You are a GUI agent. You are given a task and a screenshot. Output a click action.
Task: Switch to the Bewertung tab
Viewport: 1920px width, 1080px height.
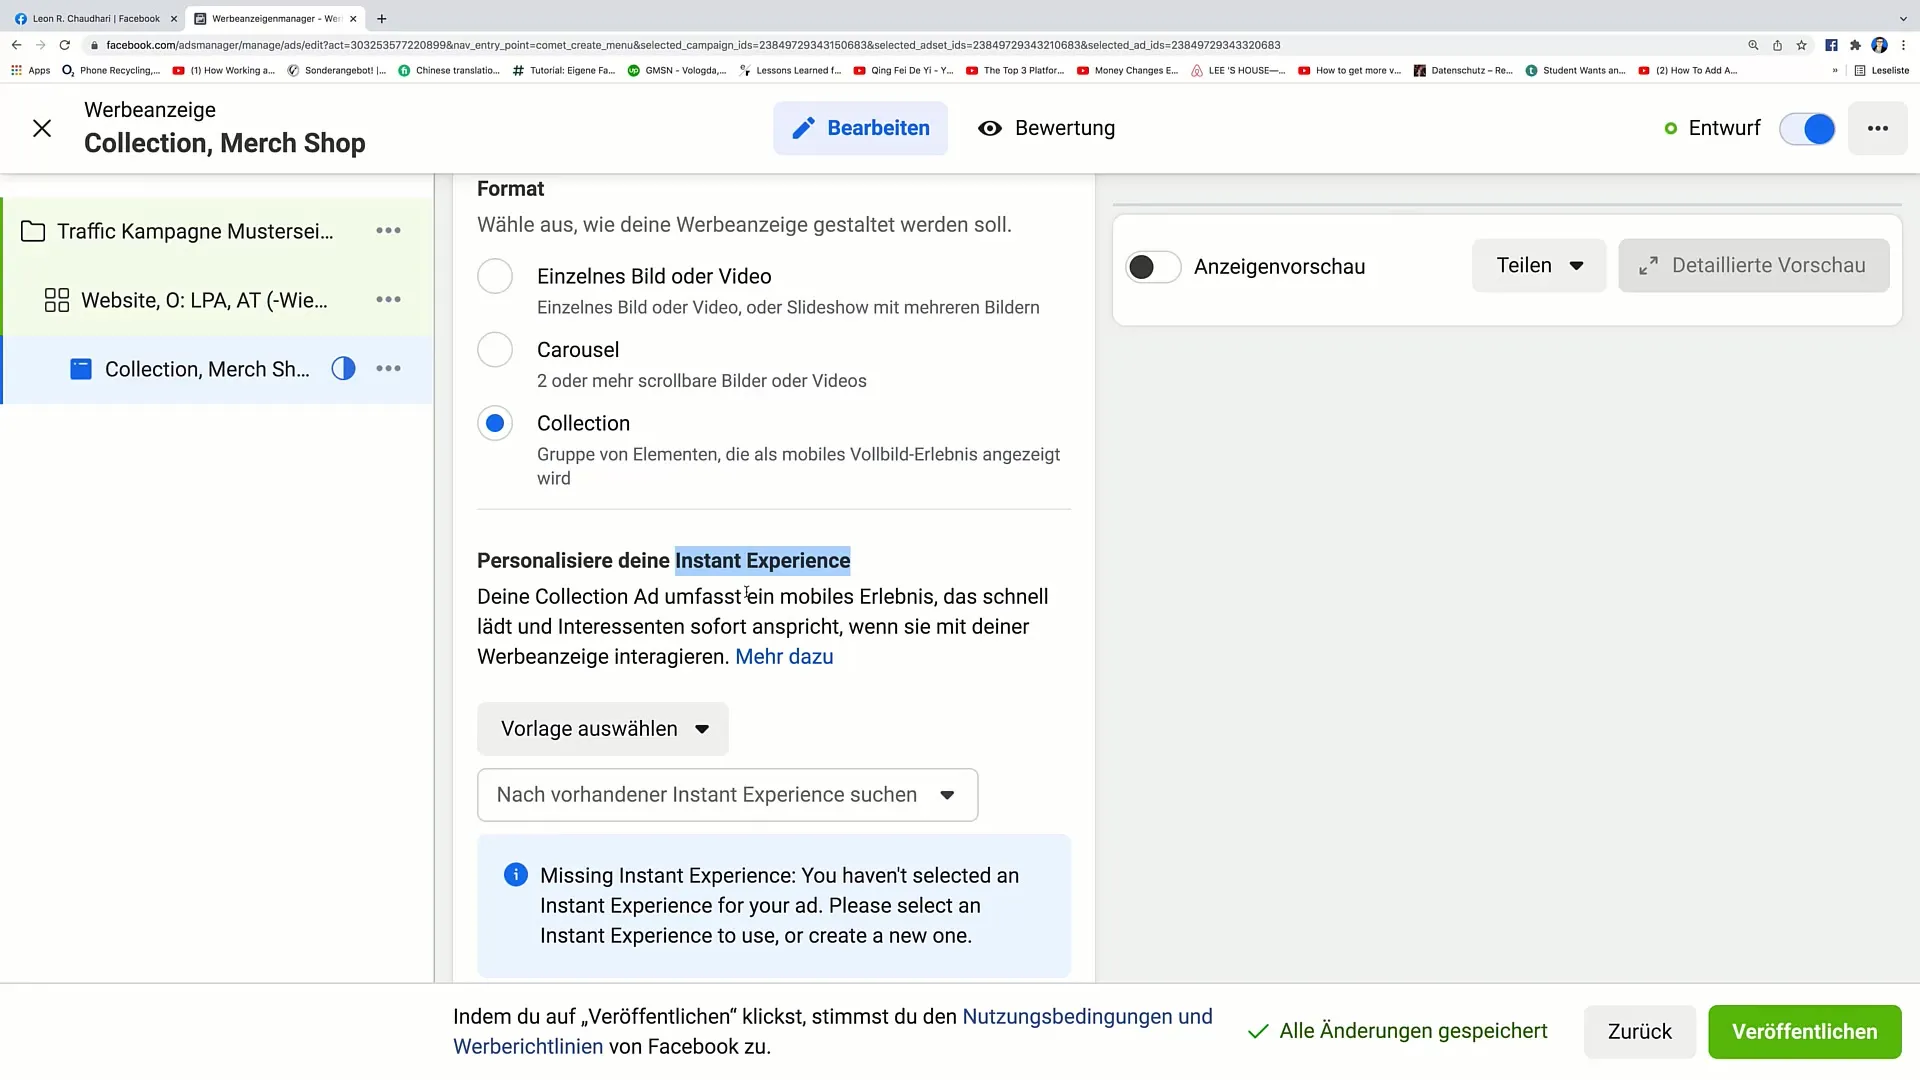point(1046,128)
